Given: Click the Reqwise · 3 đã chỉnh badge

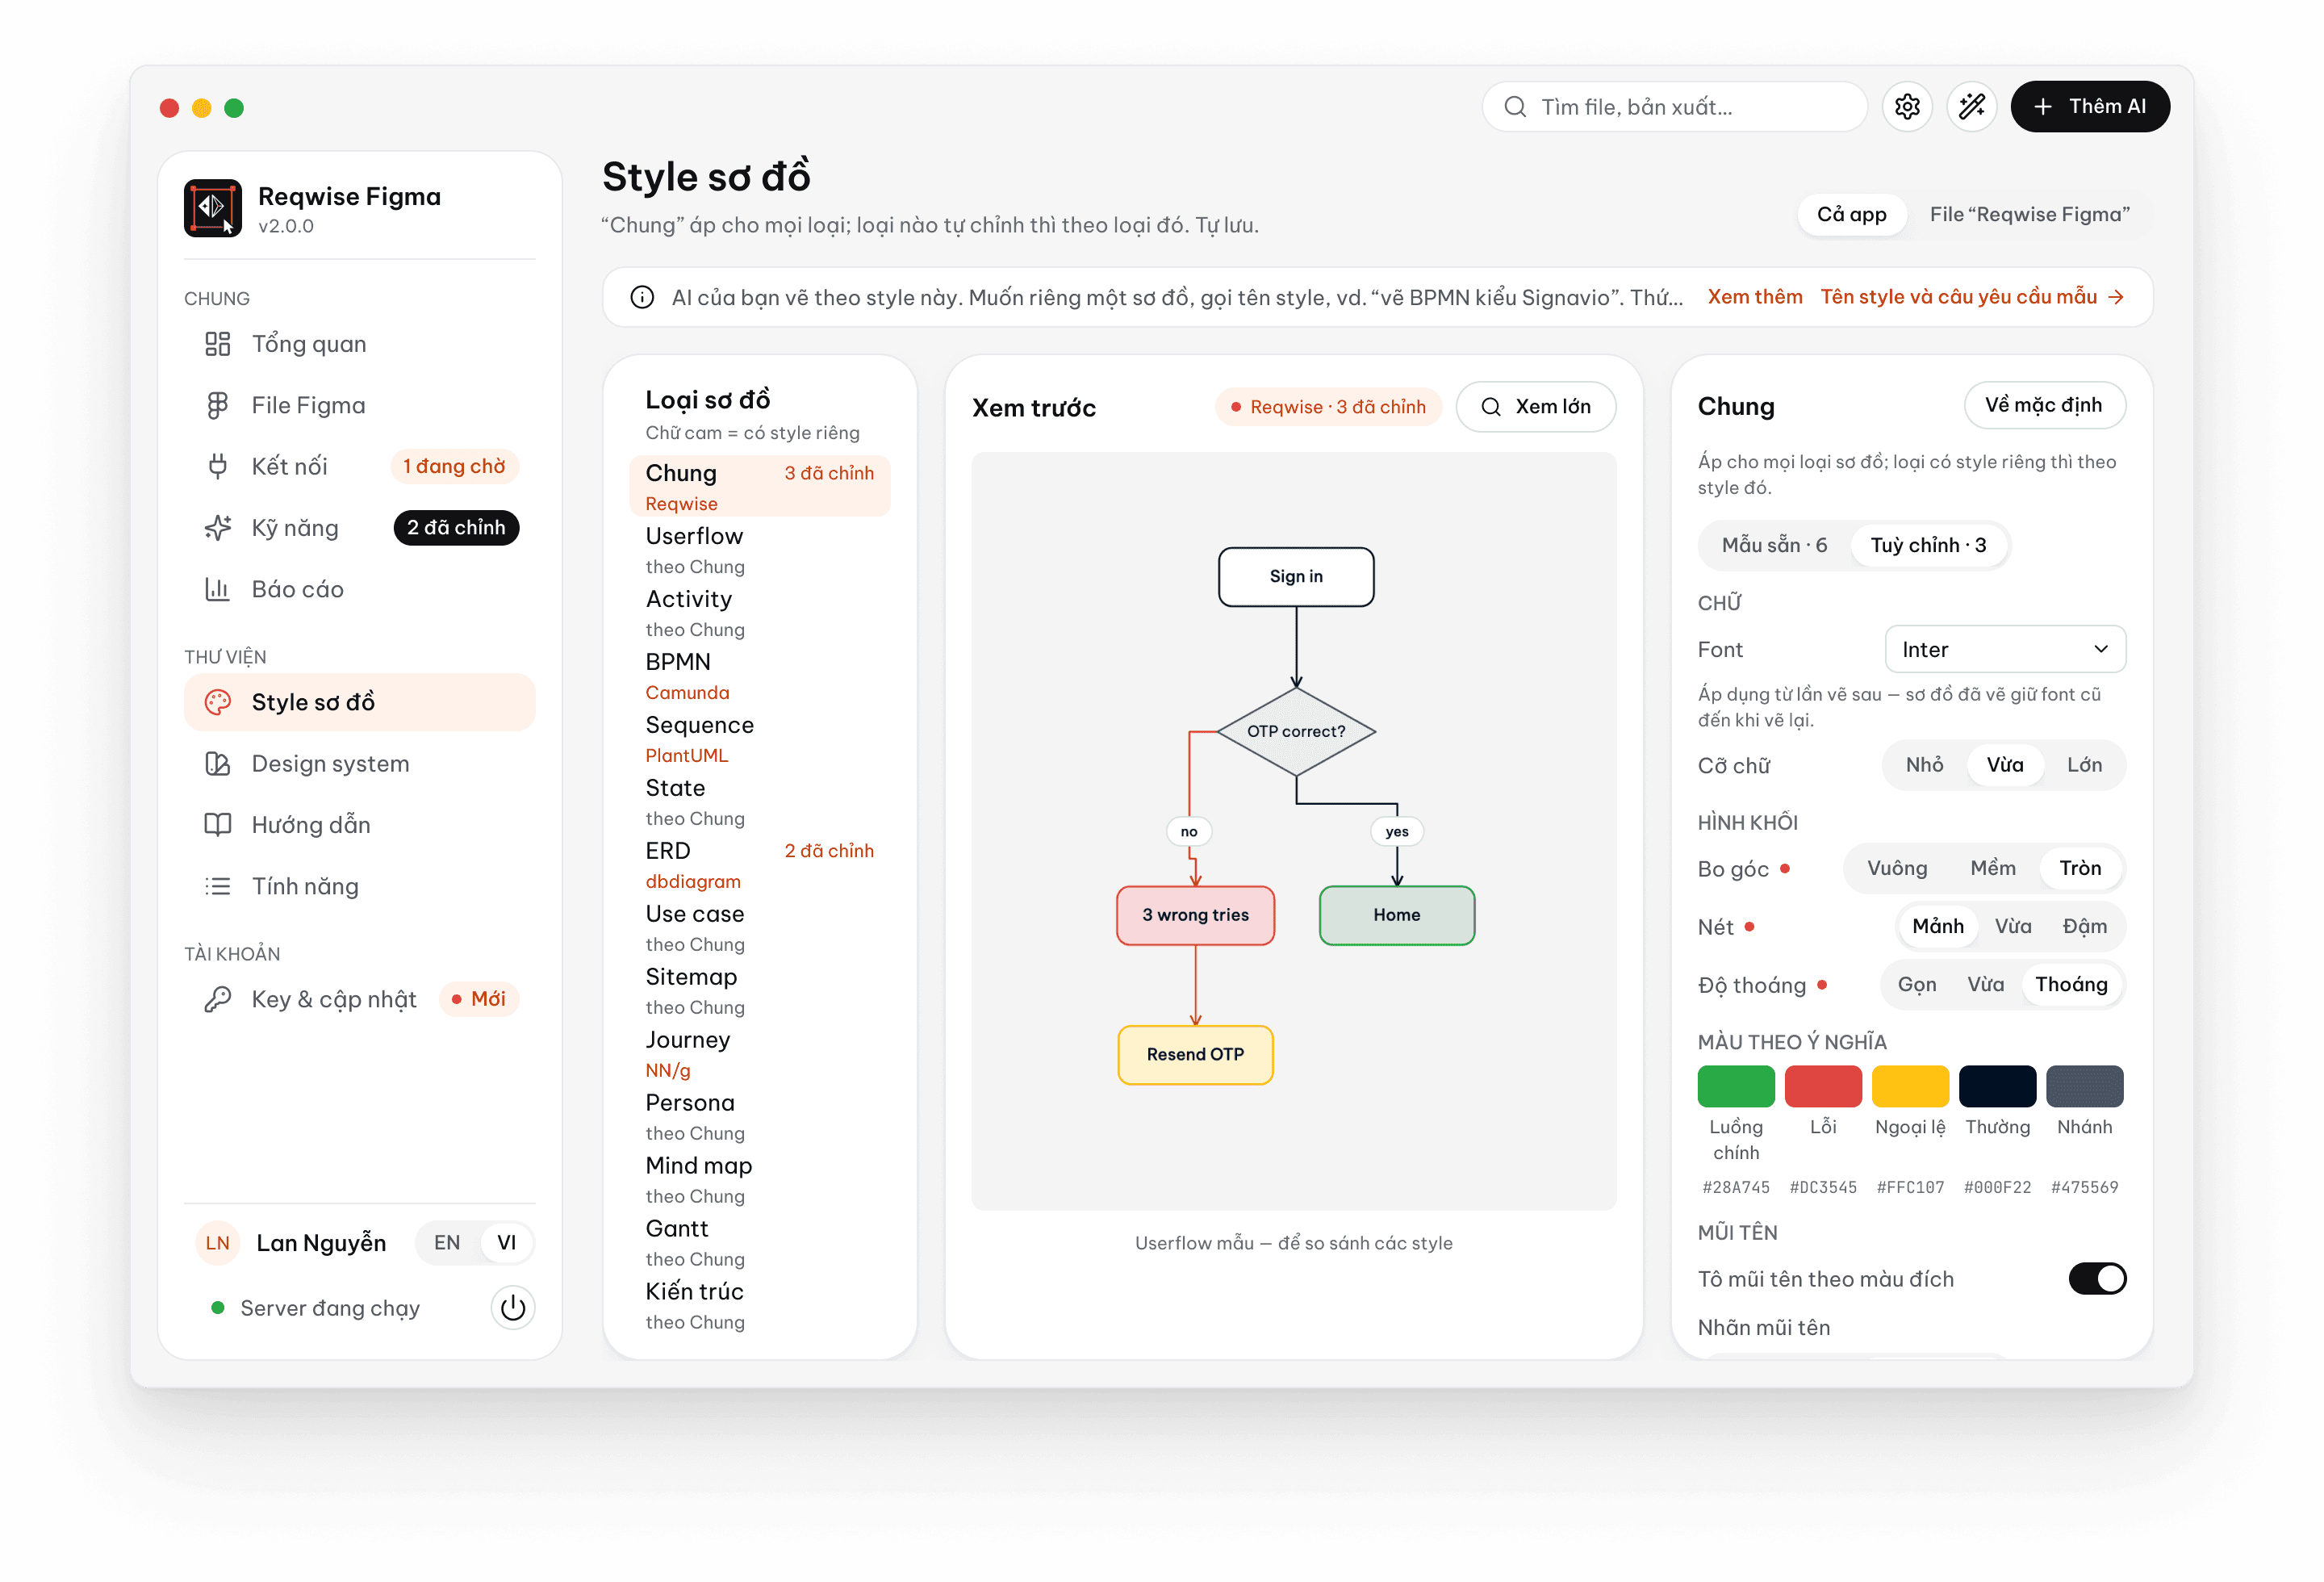Looking at the screenshot, I should (x=1328, y=407).
